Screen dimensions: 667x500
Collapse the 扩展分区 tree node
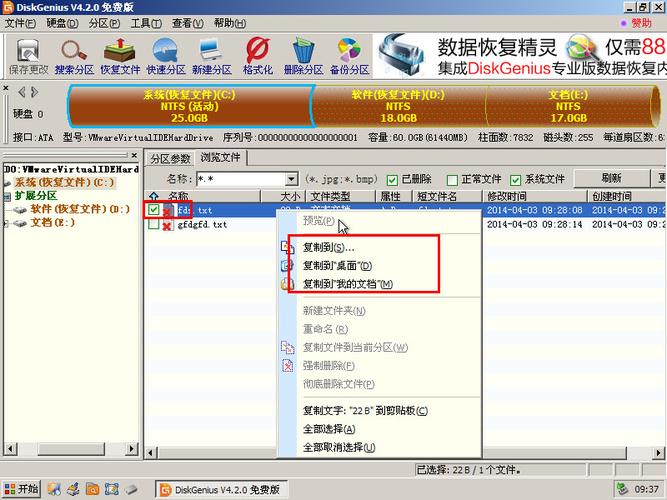[6, 196]
